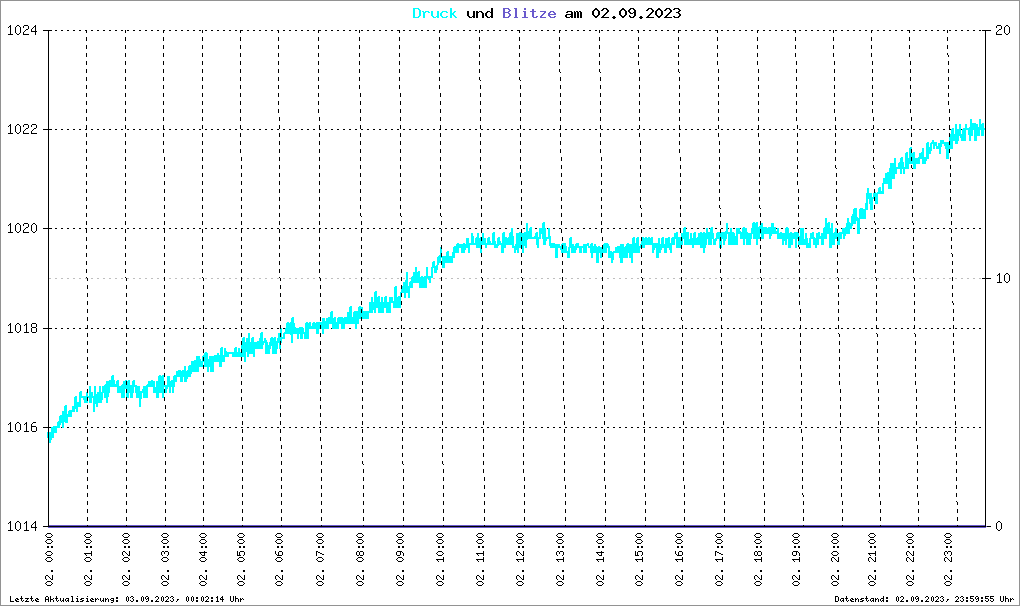Image resolution: width=1020 pixels, height=606 pixels.
Task: Select the 23:00 time axis marker
Action: [953, 562]
